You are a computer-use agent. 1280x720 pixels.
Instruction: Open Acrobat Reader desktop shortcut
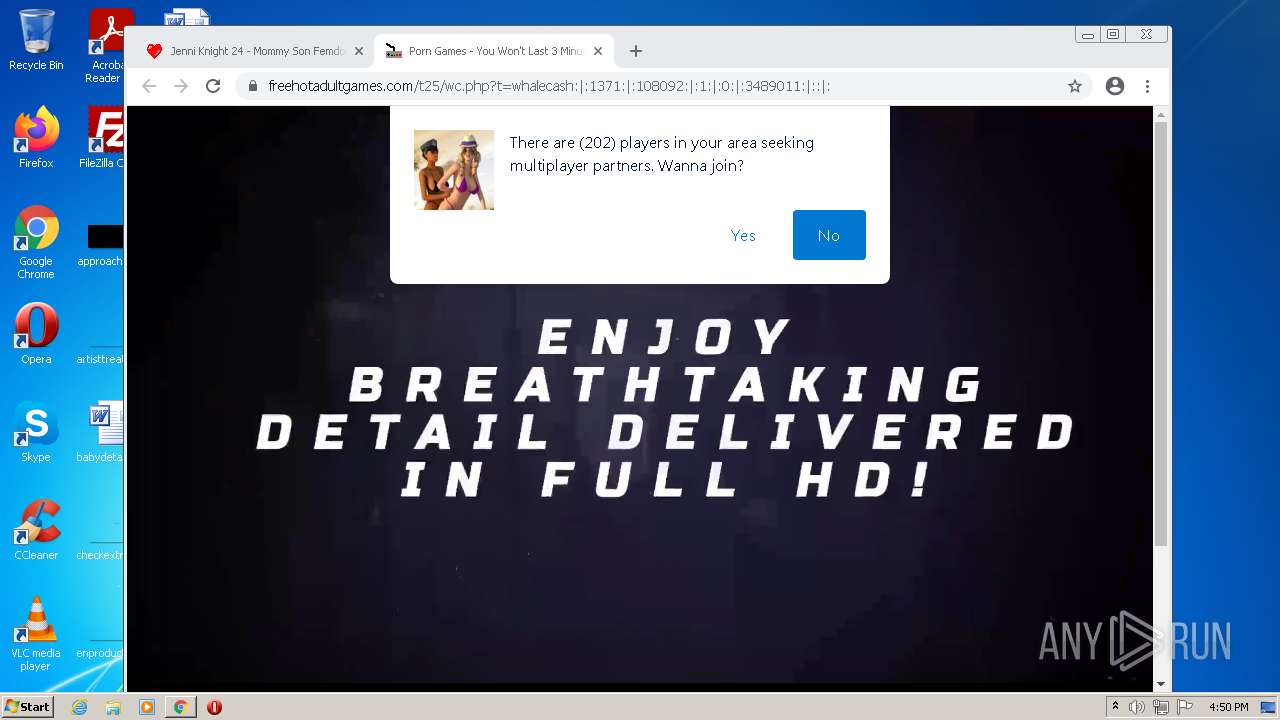[105, 46]
